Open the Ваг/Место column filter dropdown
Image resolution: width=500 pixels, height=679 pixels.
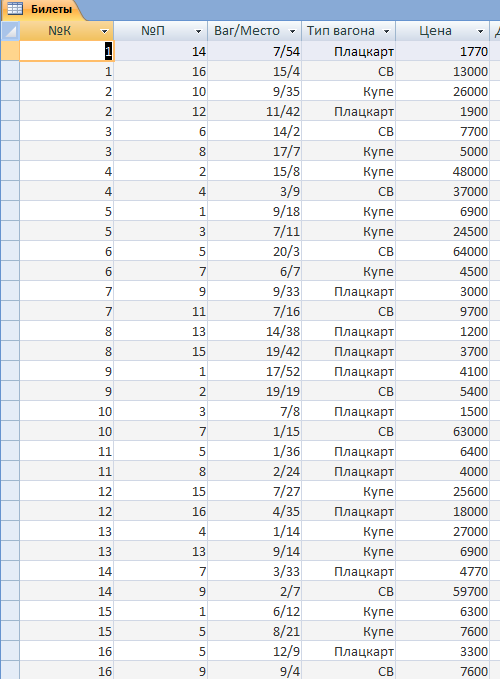click(292, 31)
